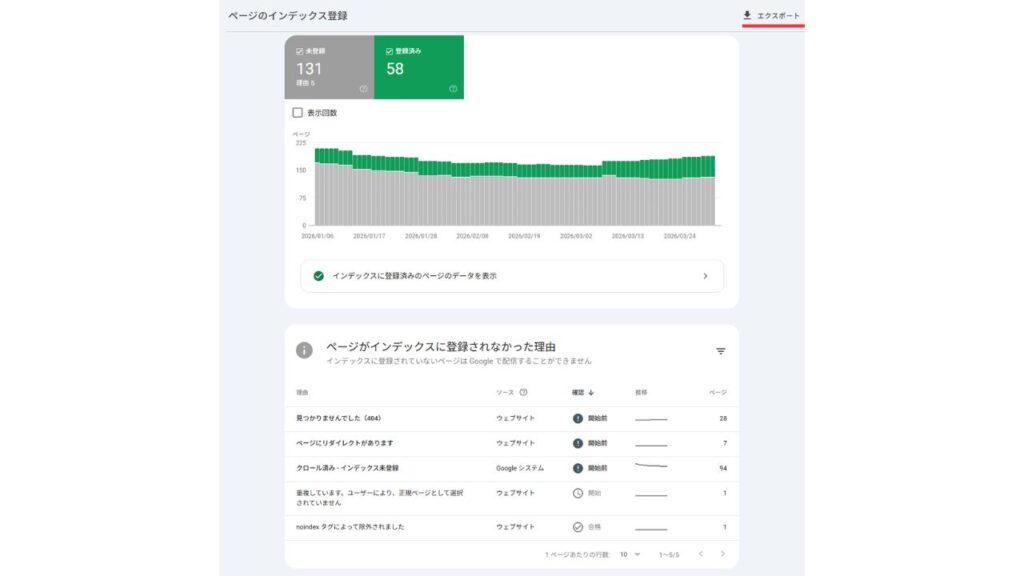Go to the previous page of table results
The height and width of the screenshot is (576, 1024).
(x=700, y=554)
